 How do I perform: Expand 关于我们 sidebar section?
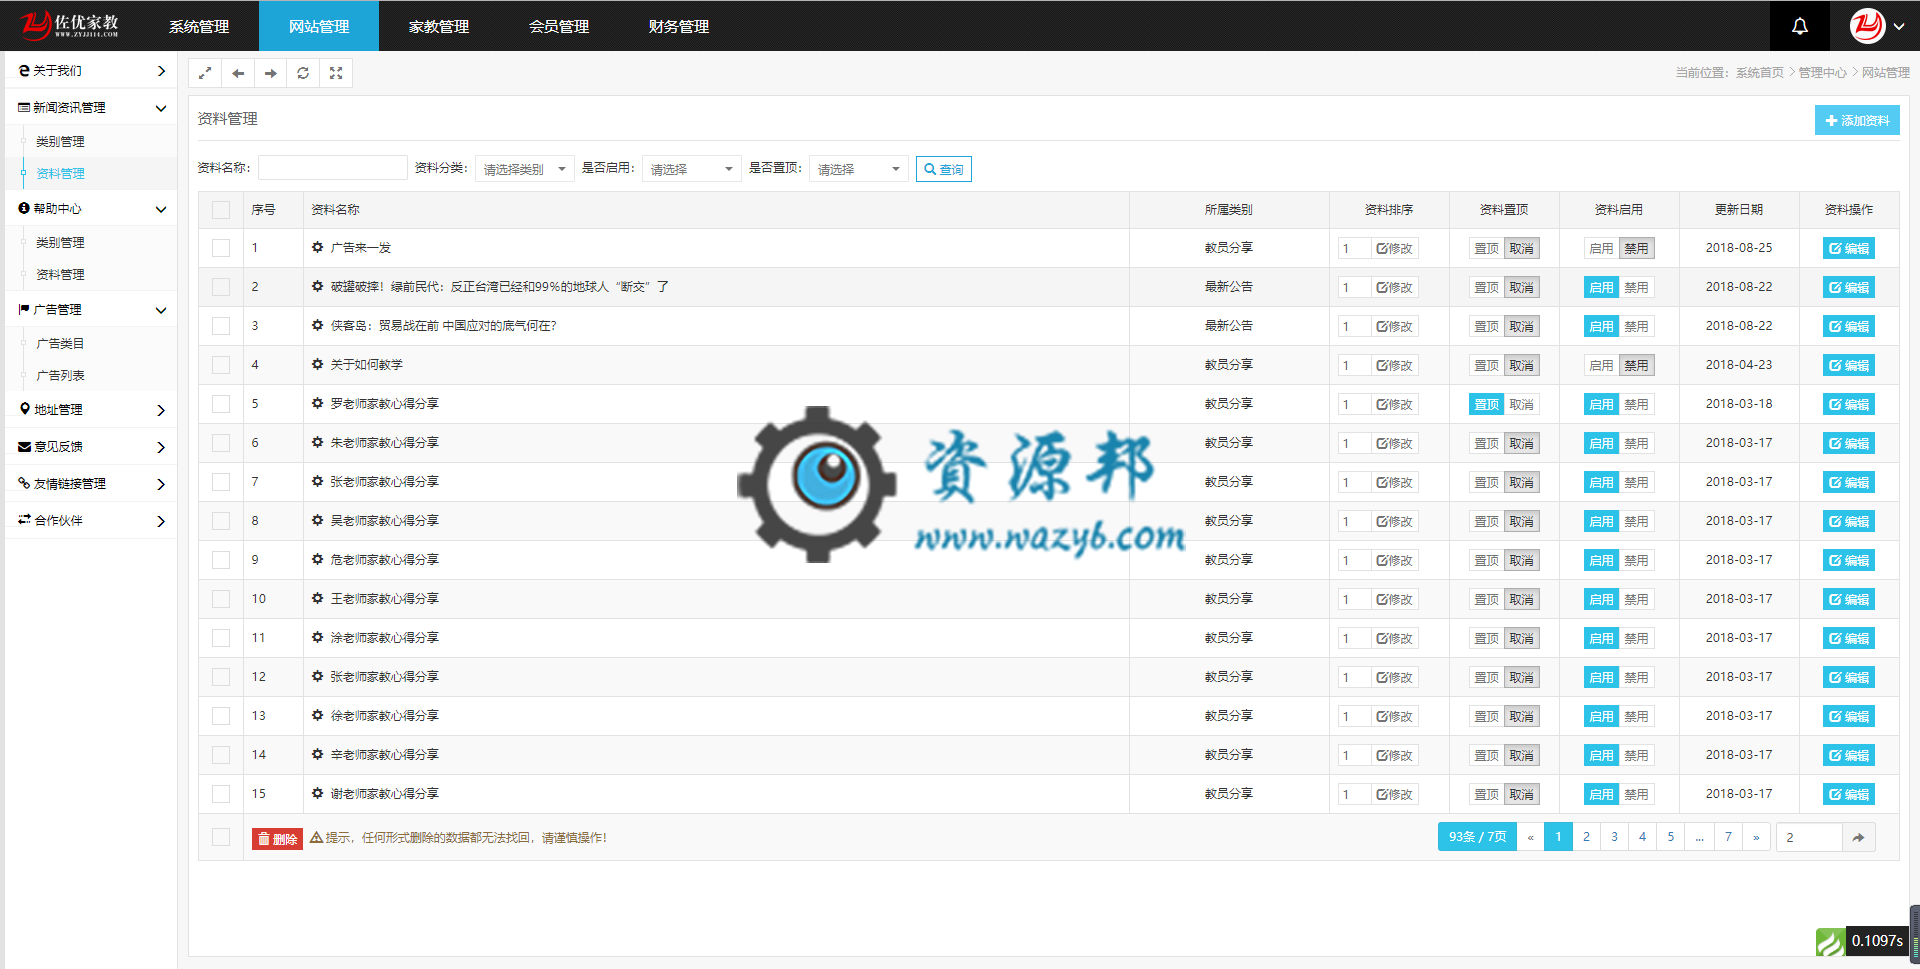(91, 71)
